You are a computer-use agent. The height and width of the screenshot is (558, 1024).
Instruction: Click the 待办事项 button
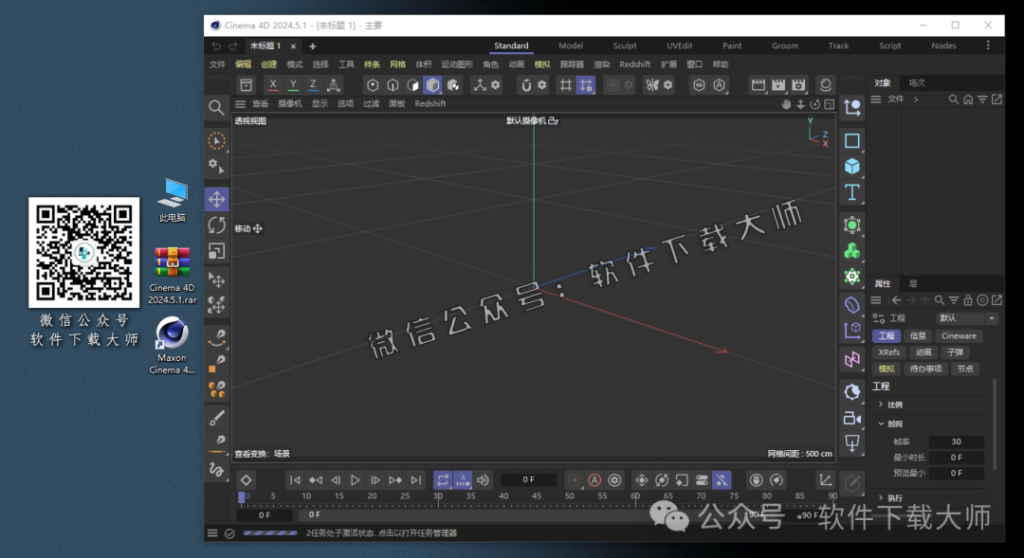point(925,369)
